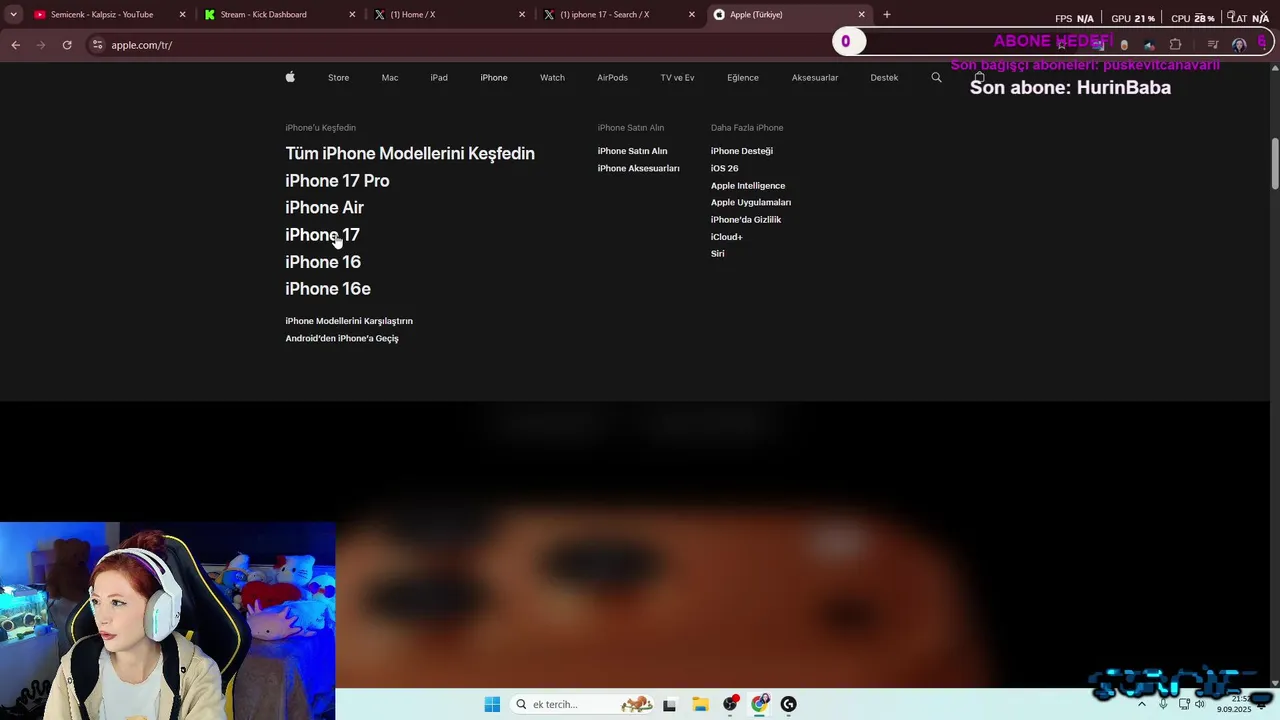This screenshot has height=720, width=1280.
Task: Open a new browser tab with plus
Action: 886,14
